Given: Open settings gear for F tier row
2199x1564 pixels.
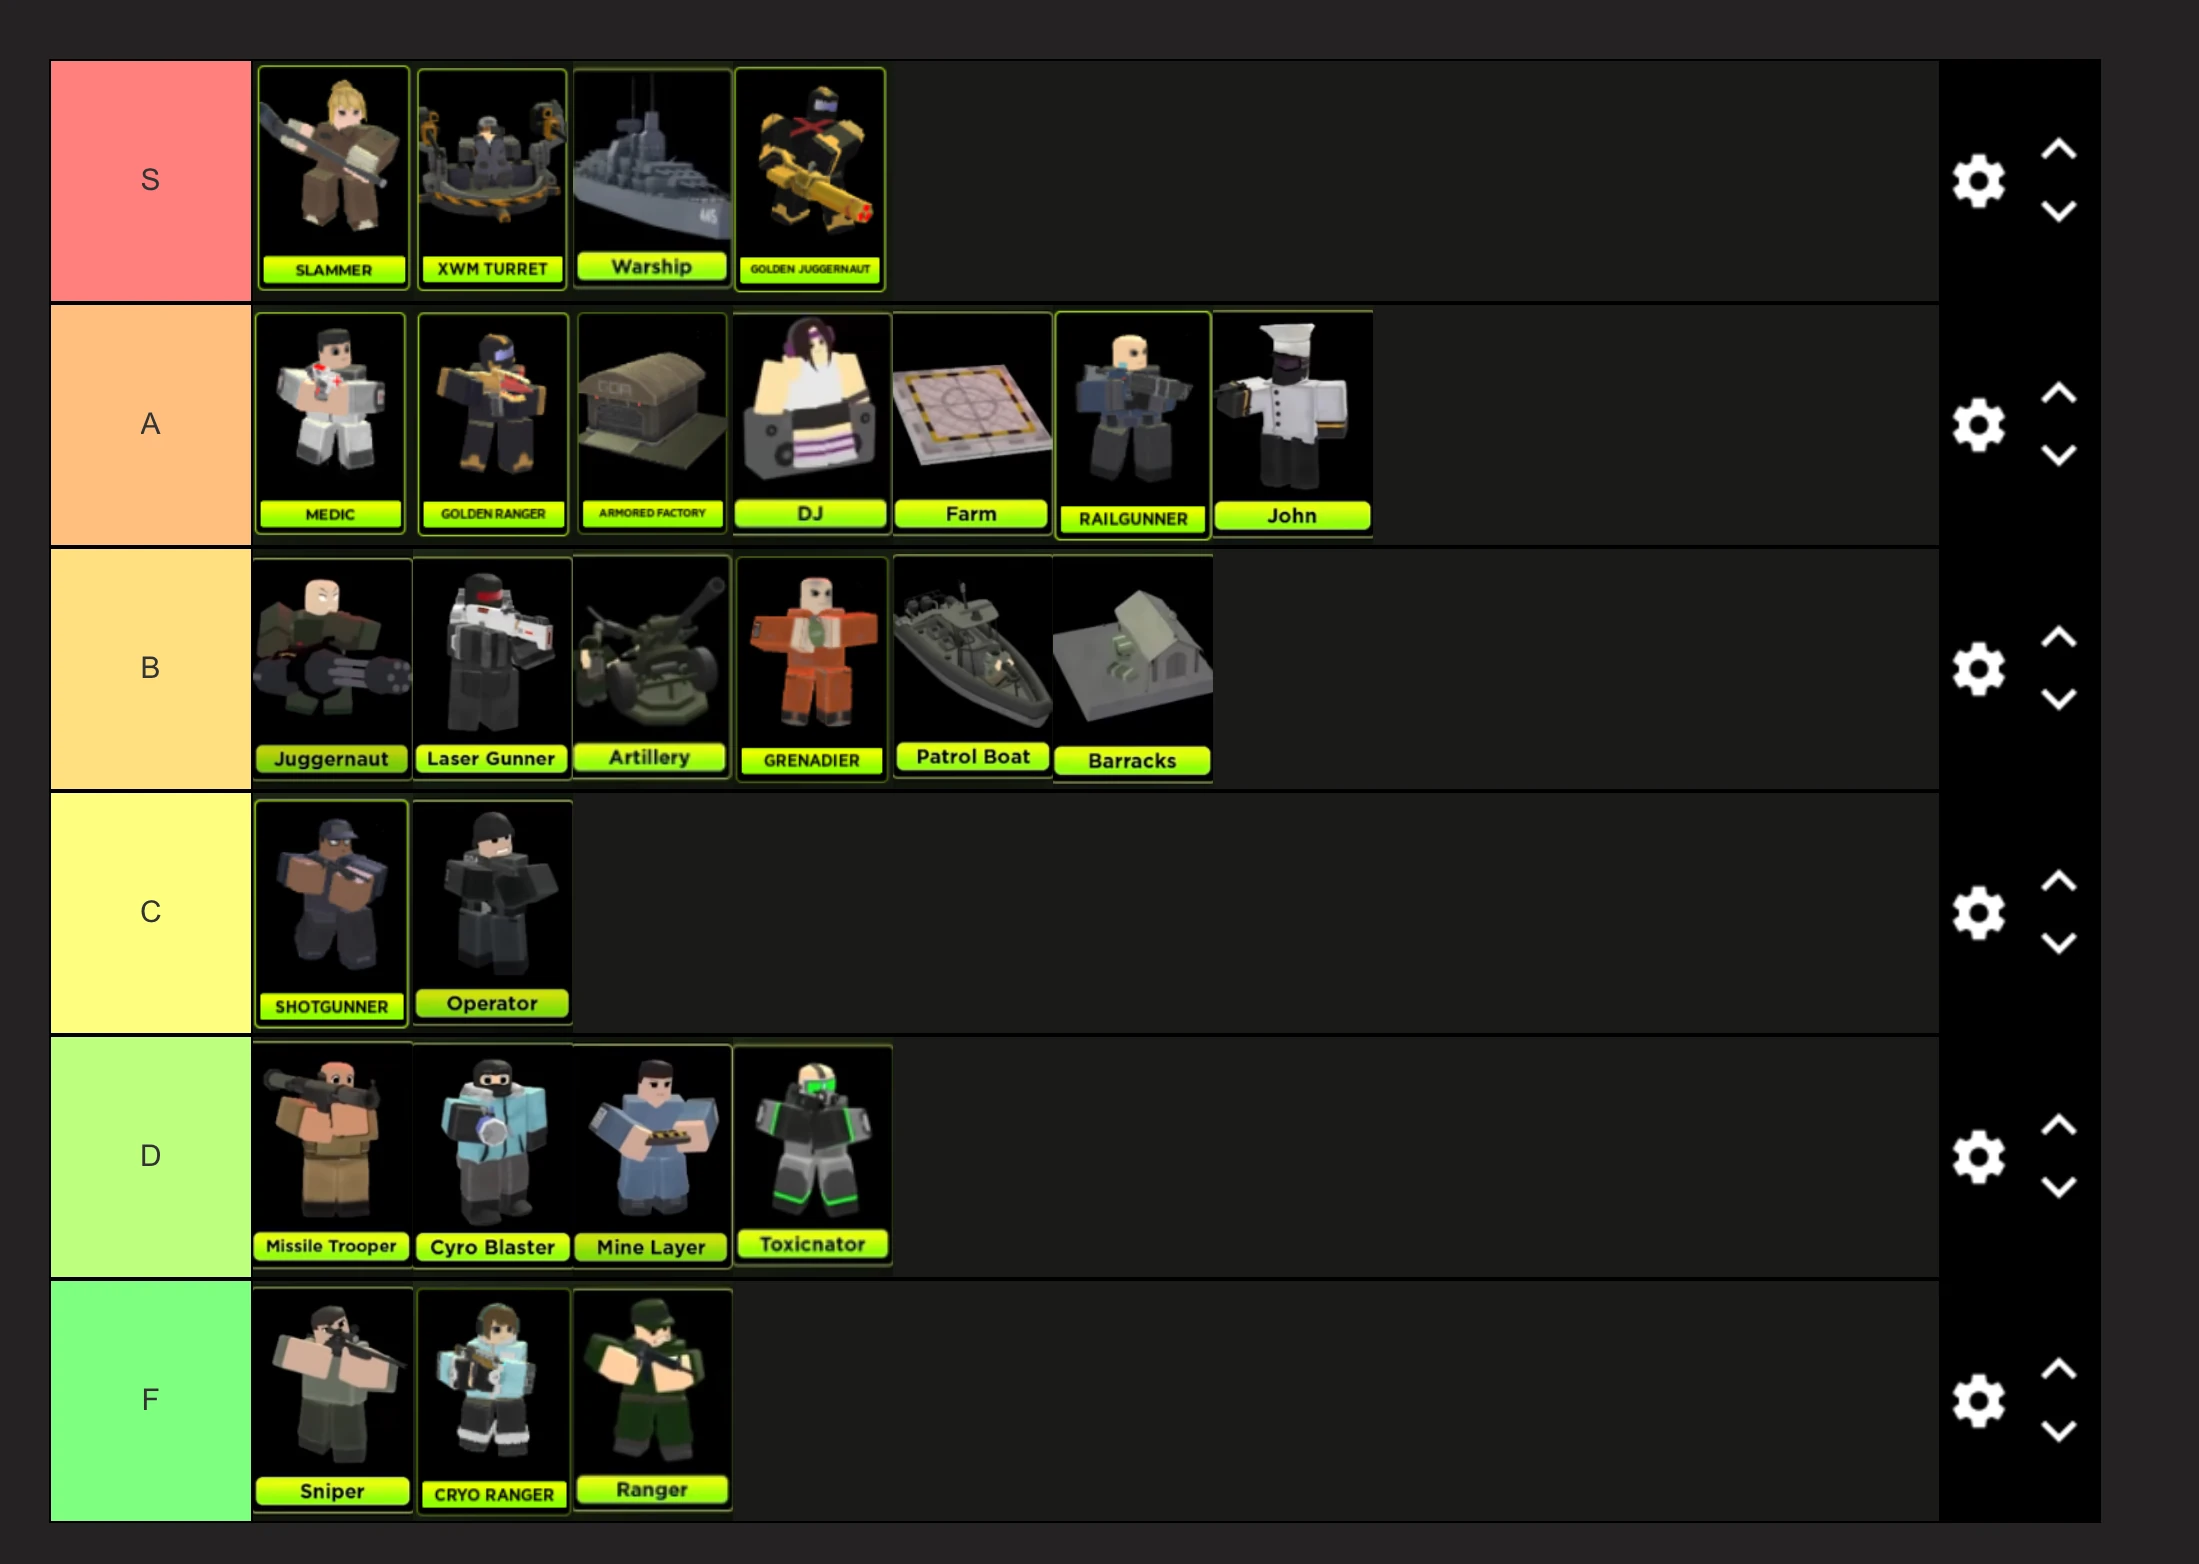Looking at the screenshot, I should [1979, 1401].
